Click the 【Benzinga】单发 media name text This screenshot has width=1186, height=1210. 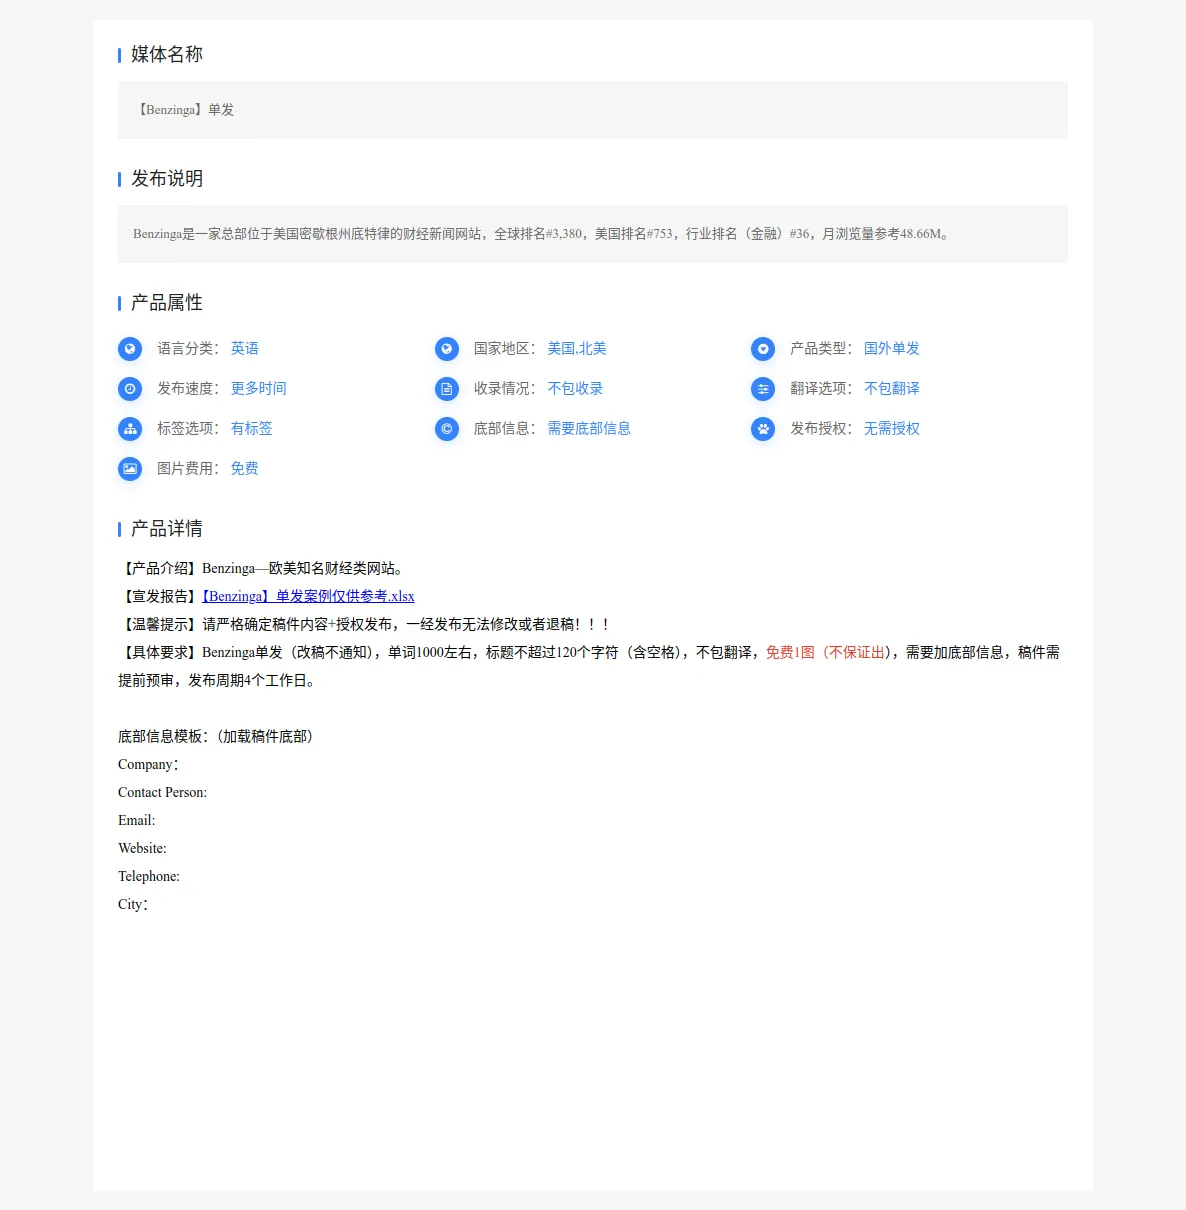click(x=184, y=110)
